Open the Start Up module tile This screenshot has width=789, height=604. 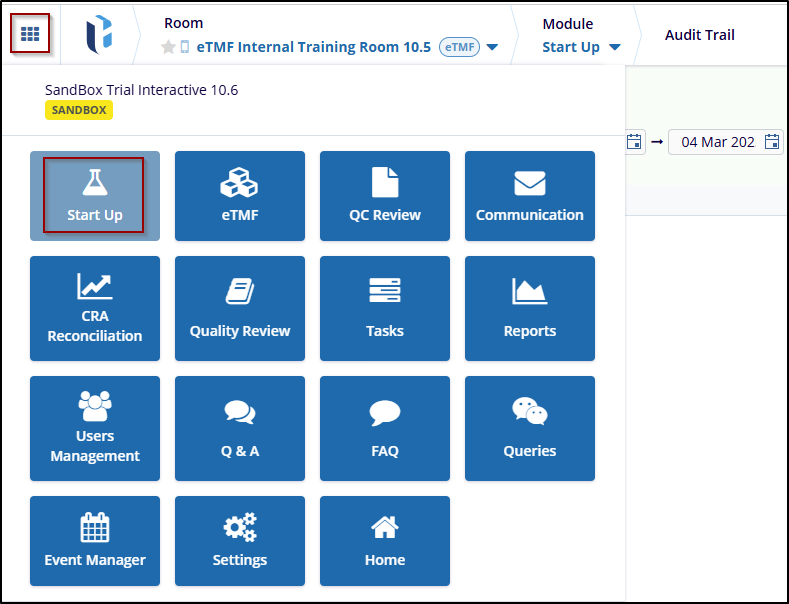(x=94, y=196)
